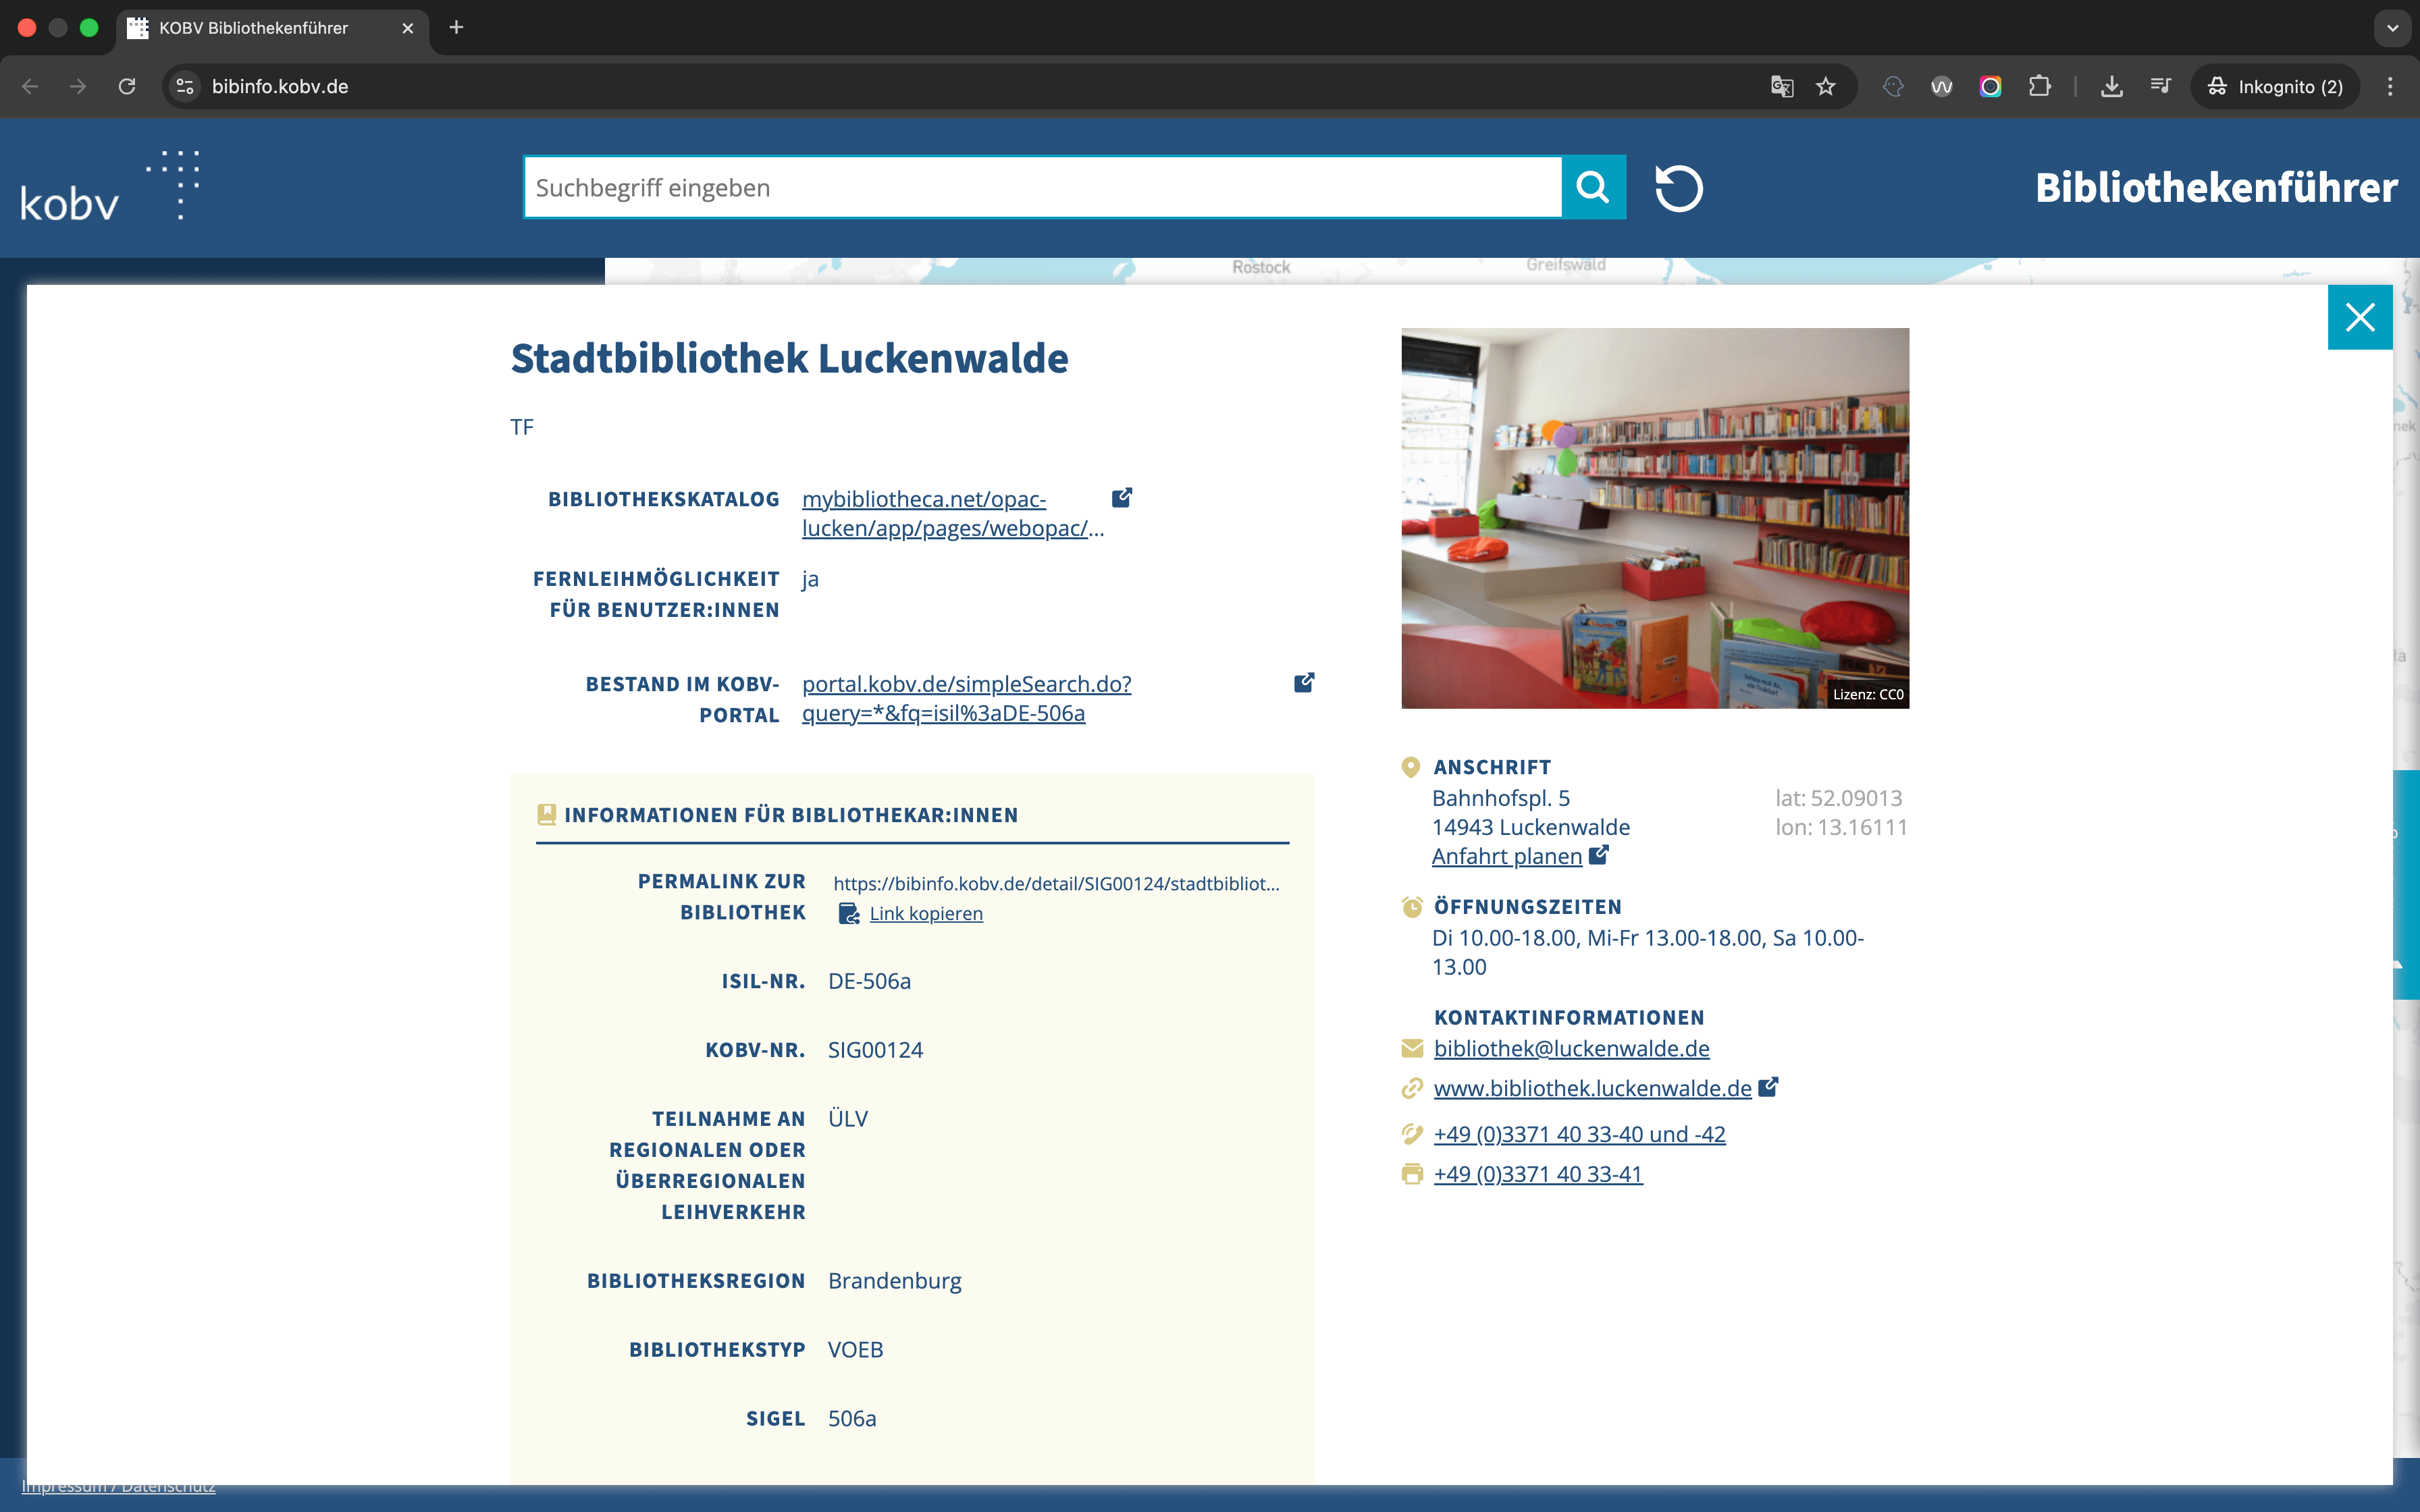Close the library detail panel
The height and width of the screenshot is (1512, 2420).
(2359, 317)
